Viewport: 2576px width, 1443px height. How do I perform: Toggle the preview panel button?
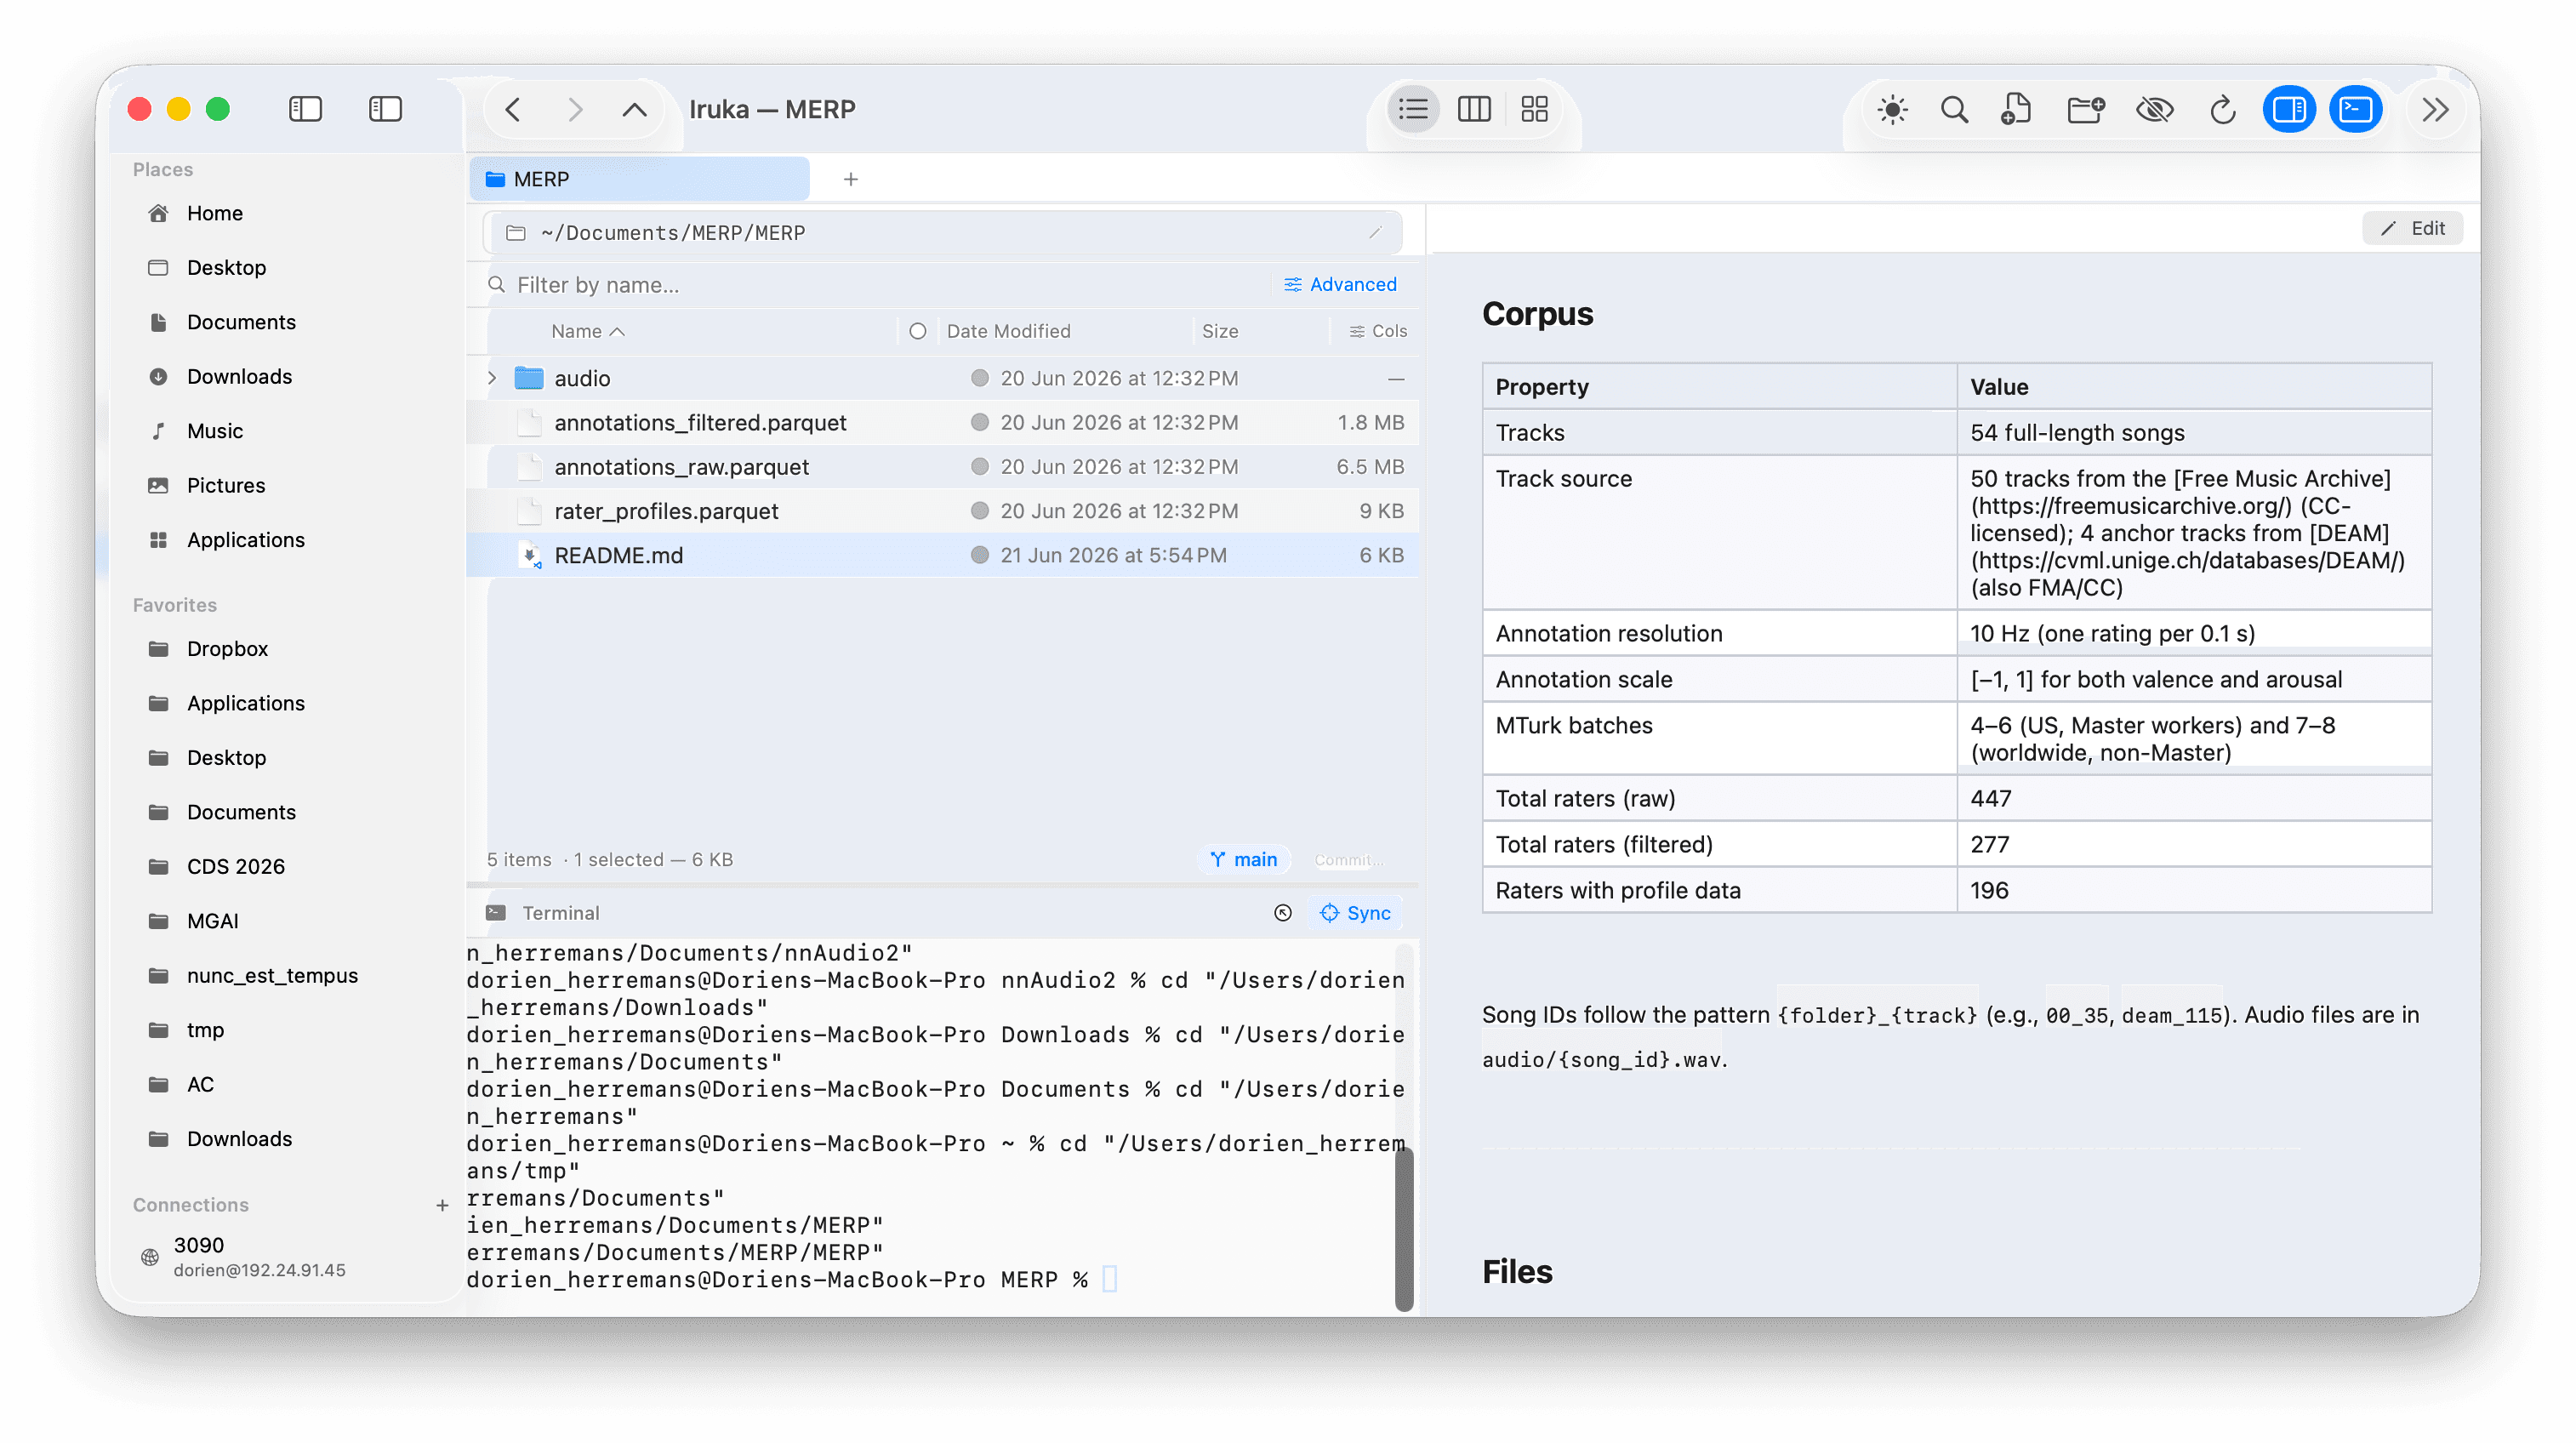[x=2289, y=109]
